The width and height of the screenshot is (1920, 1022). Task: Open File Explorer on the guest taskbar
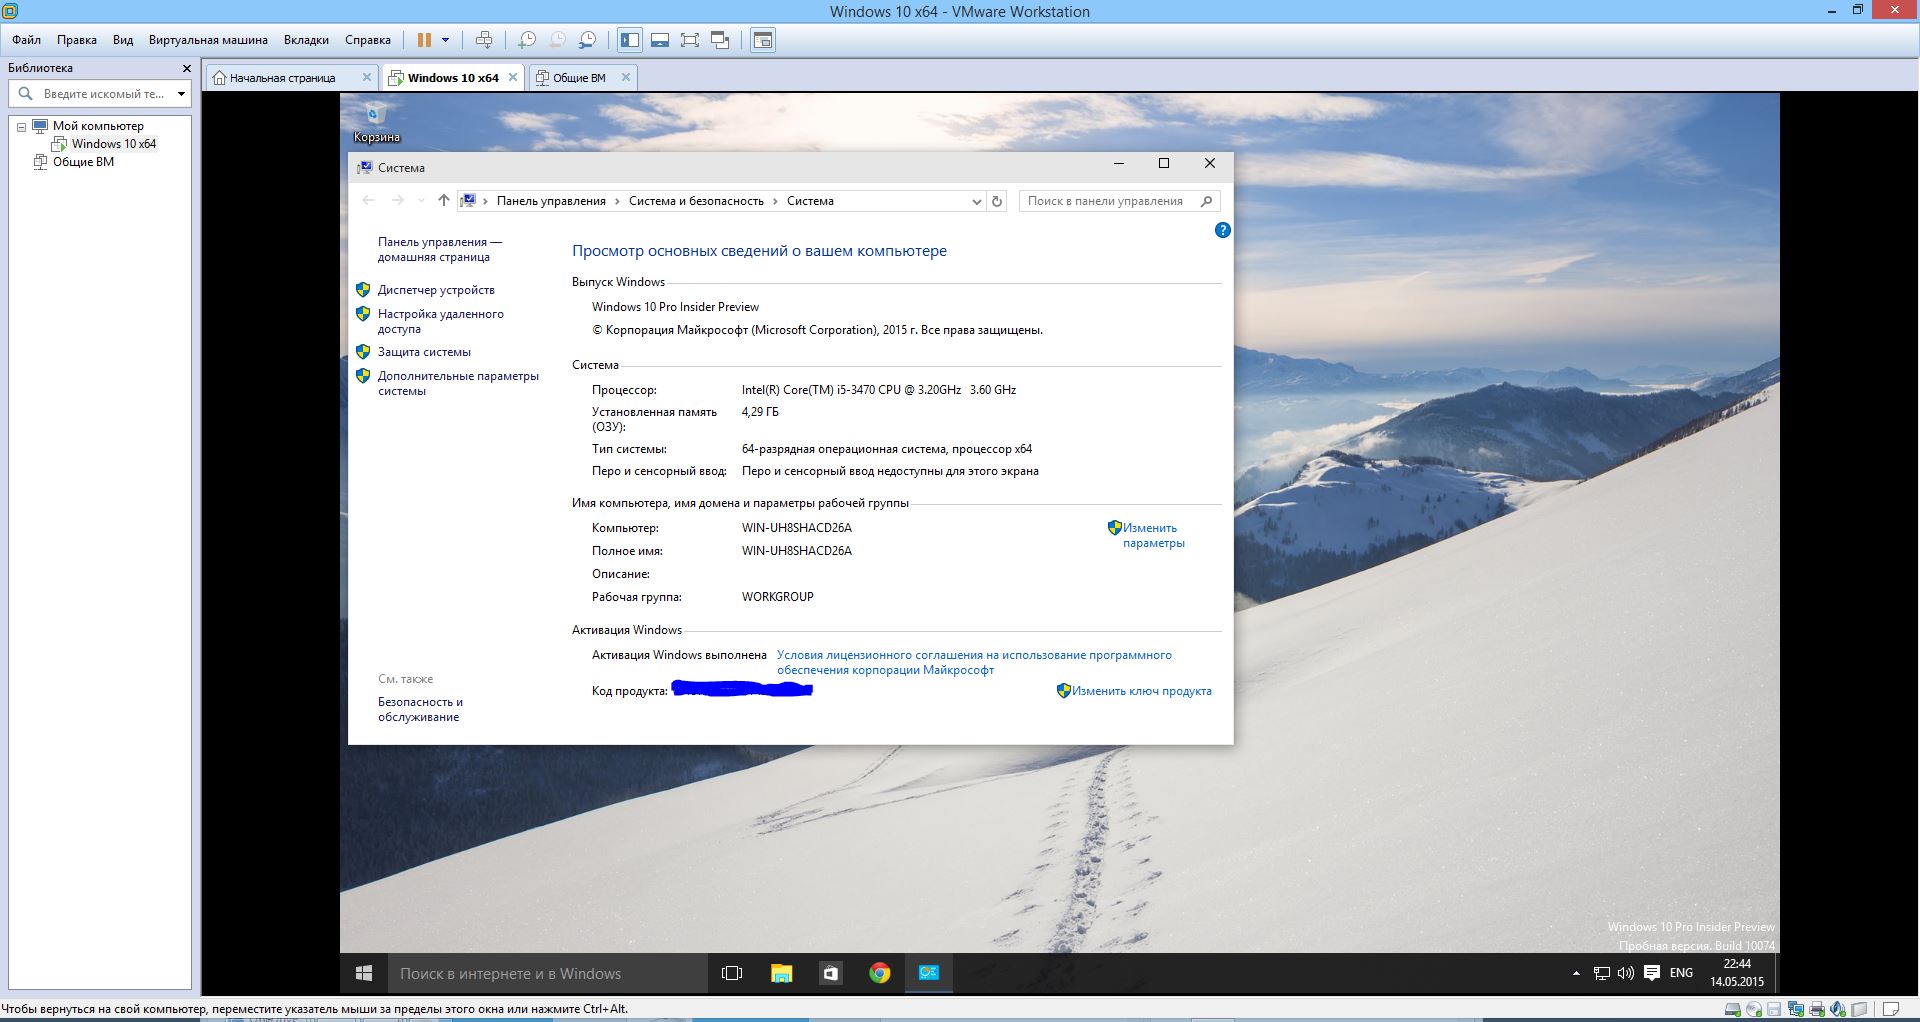781,973
